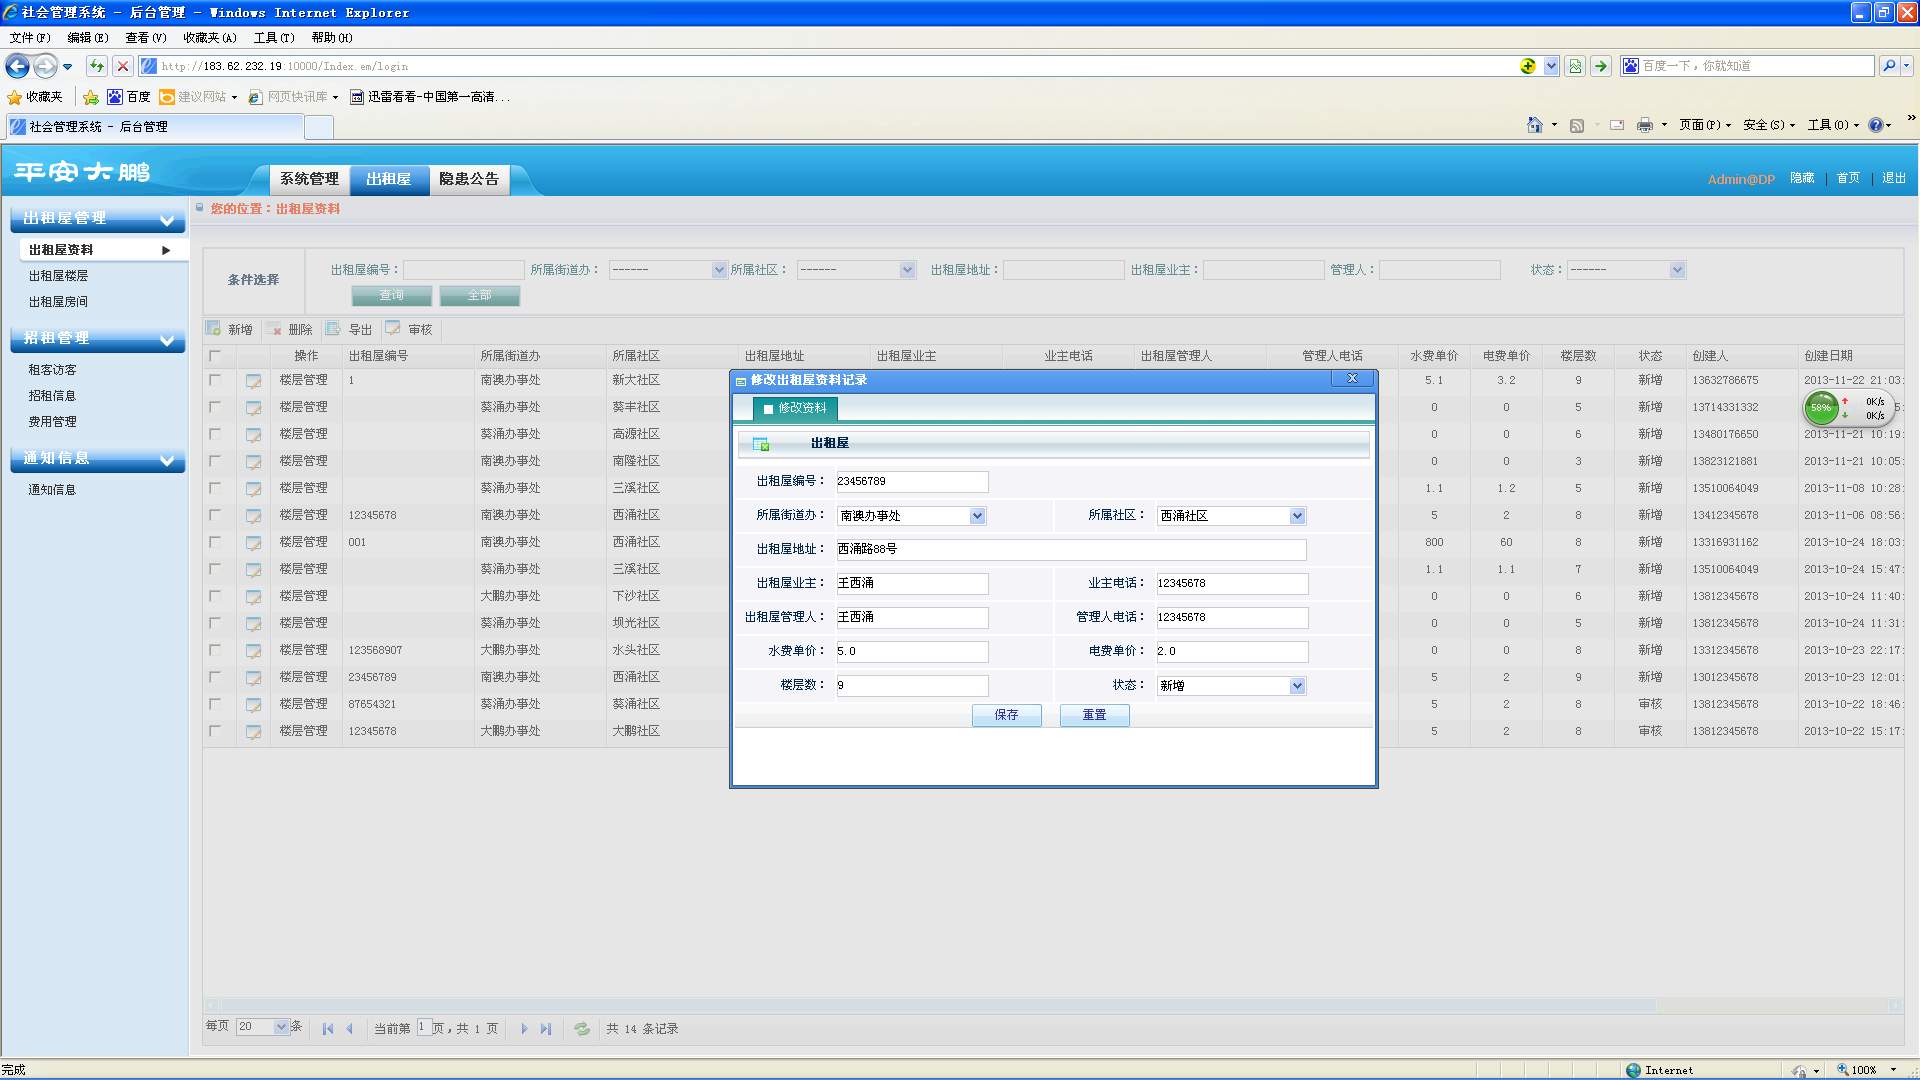Open 所属社区 dropdown in filter bar

(x=856, y=270)
